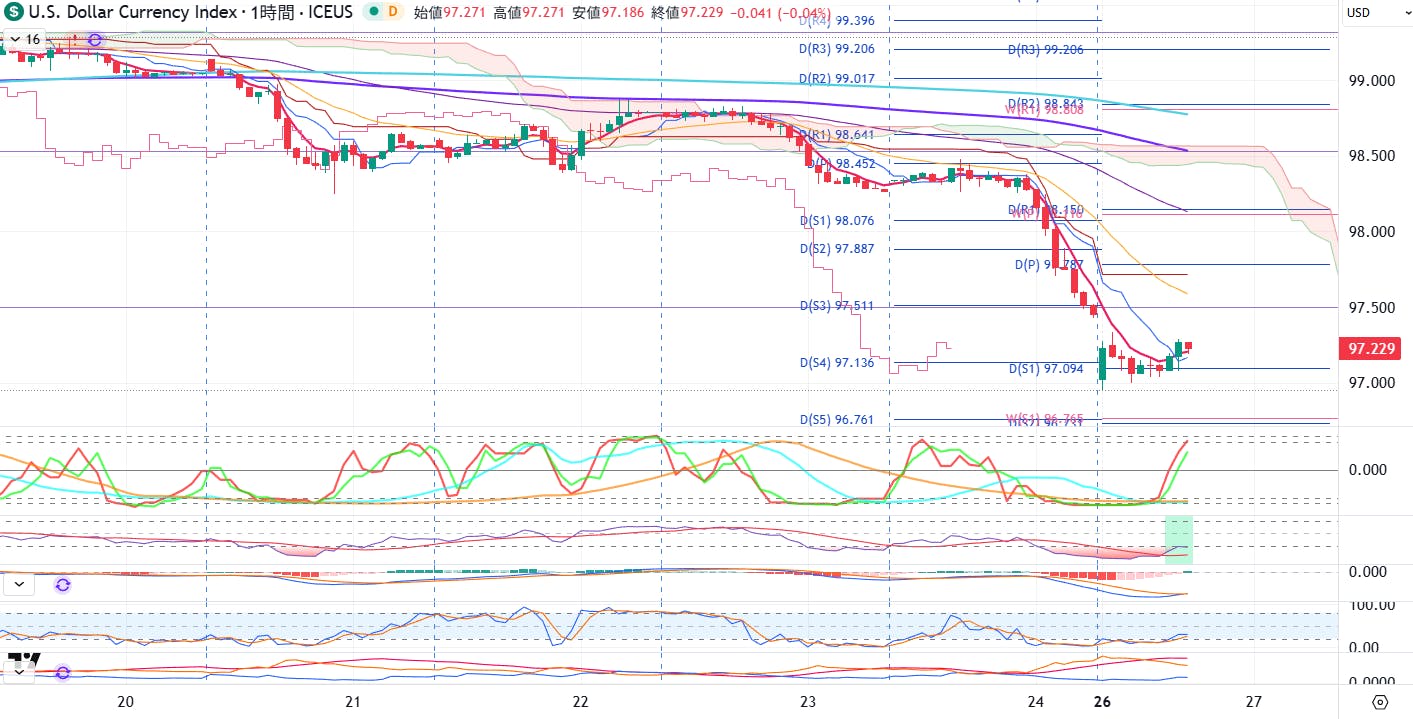The height and width of the screenshot is (719, 1413).
Task: Click the green highlighted box in the indicator pane
Action: (1179, 540)
